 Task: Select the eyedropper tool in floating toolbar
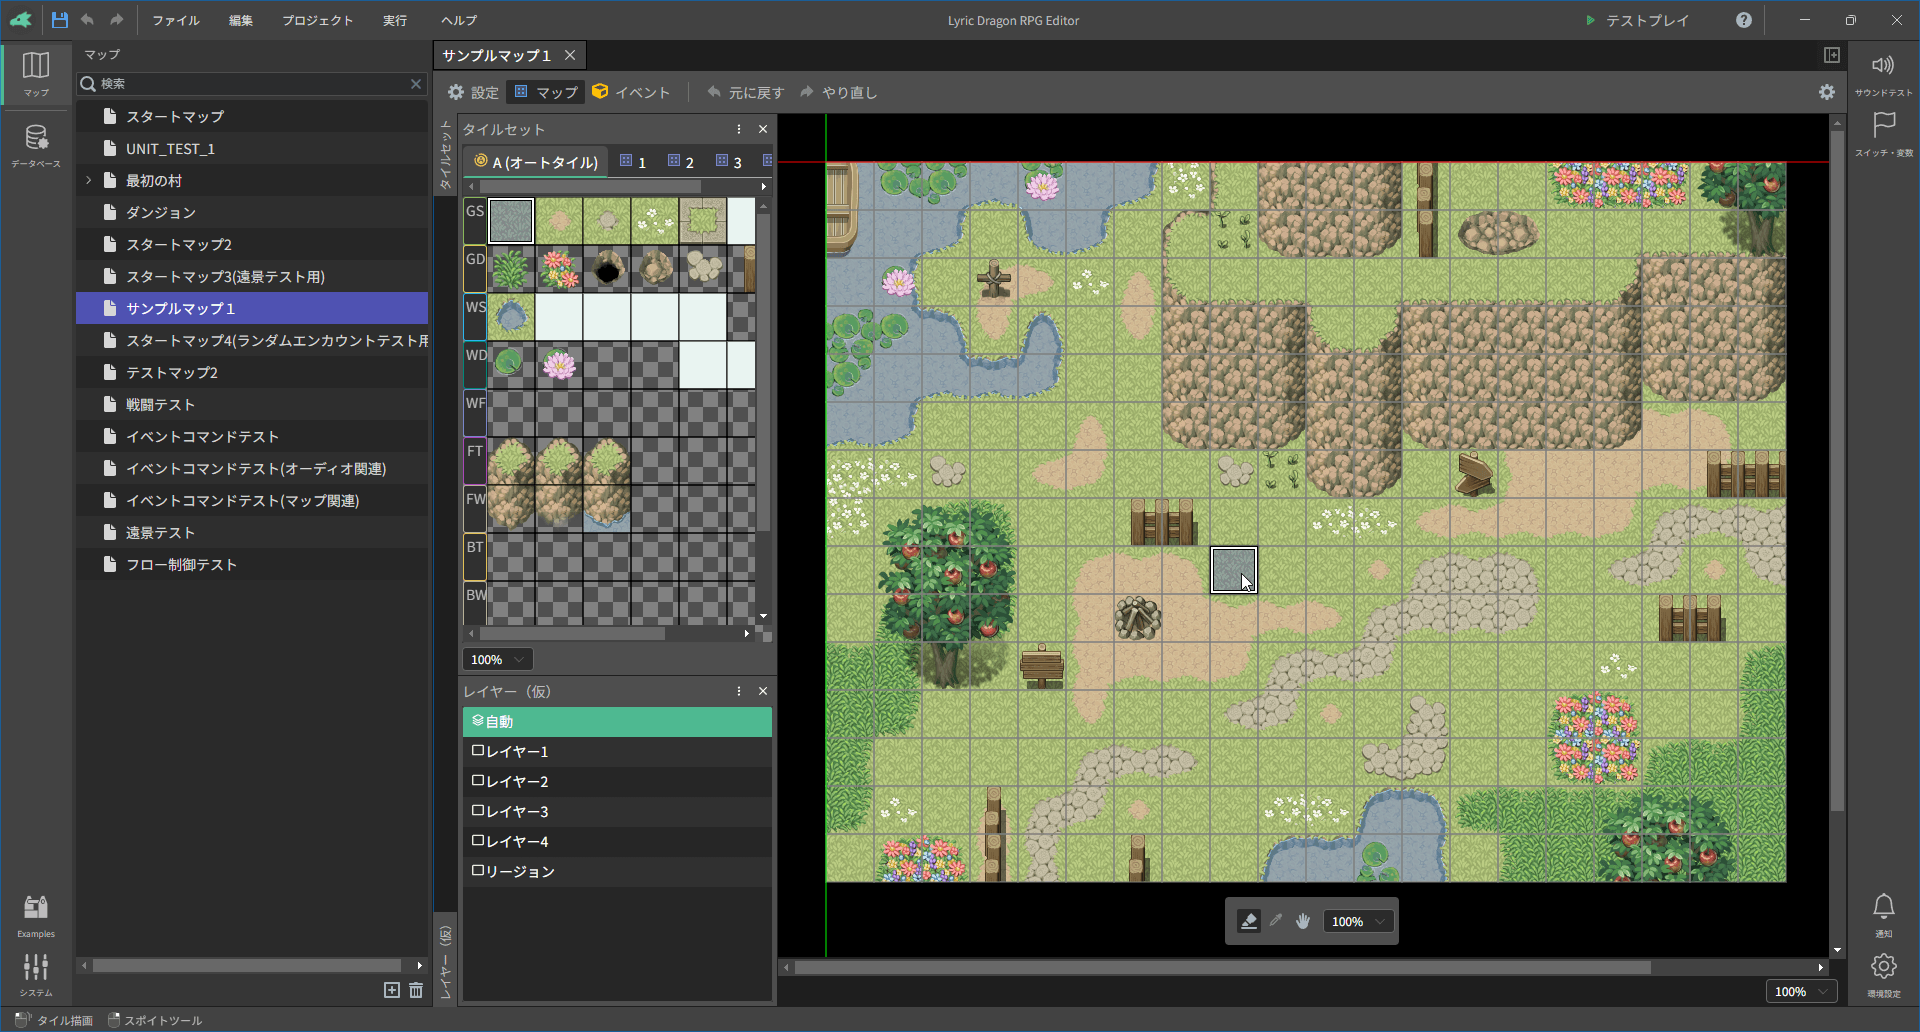coord(1276,921)
